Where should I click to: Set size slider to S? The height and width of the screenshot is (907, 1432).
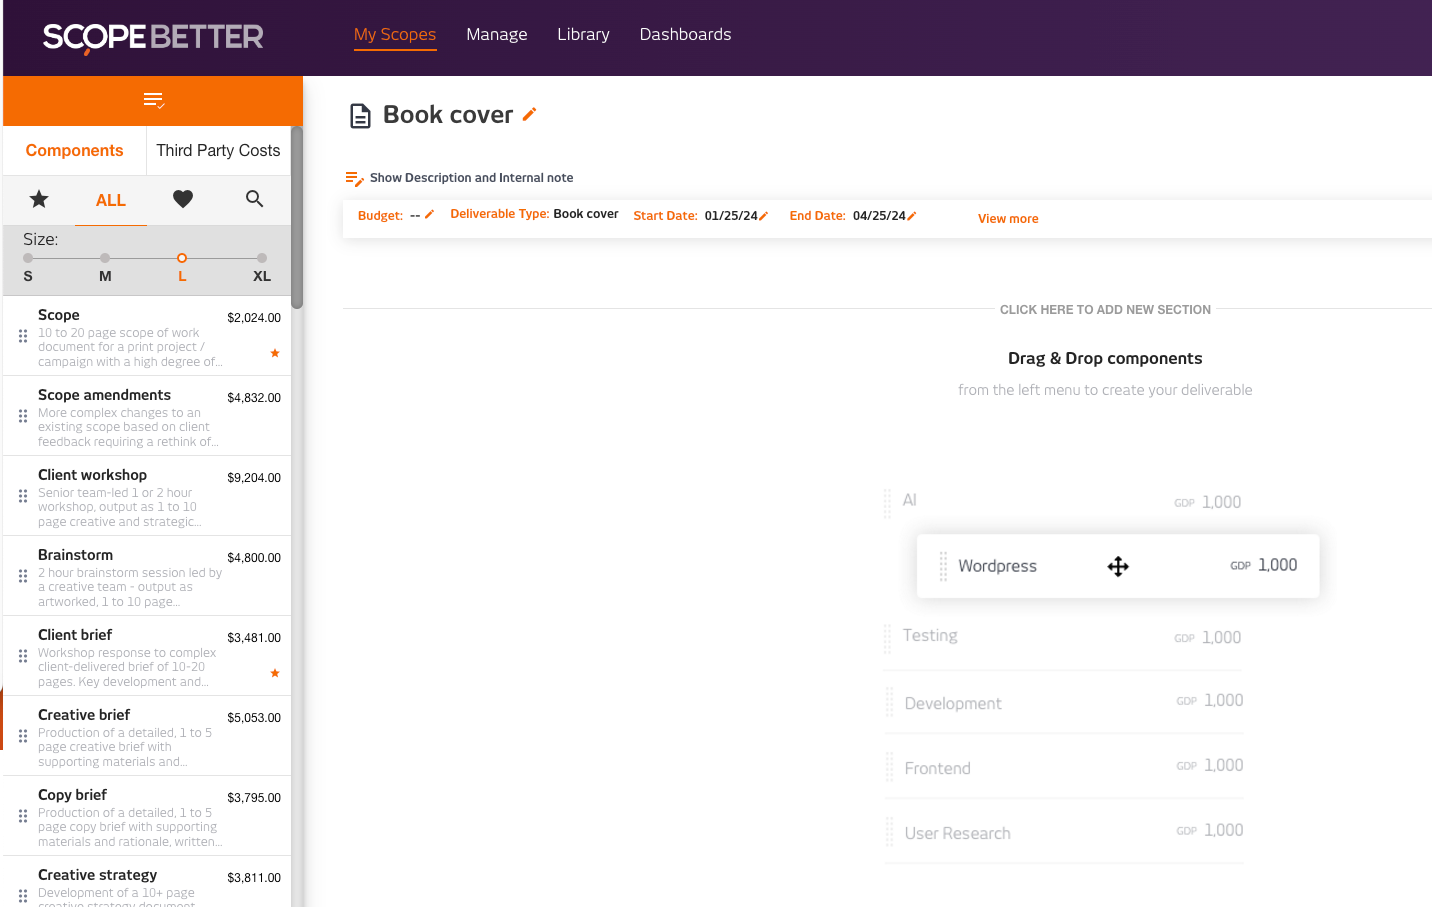click(28, 258)
